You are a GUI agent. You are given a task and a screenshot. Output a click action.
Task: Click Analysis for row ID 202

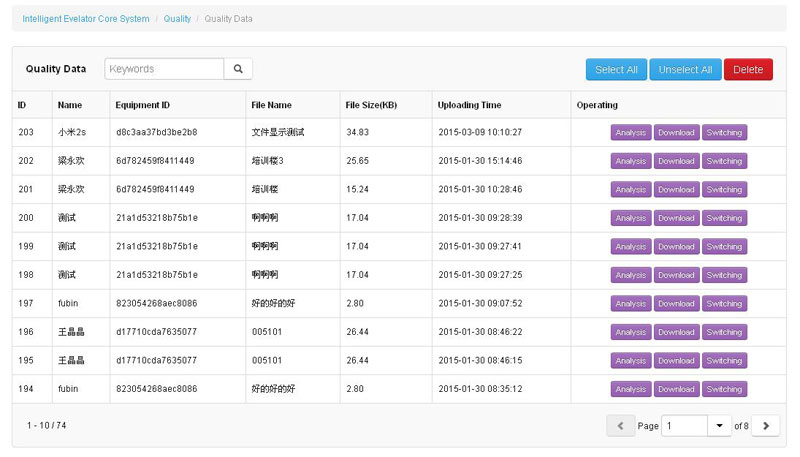click(x=631, y=161)
